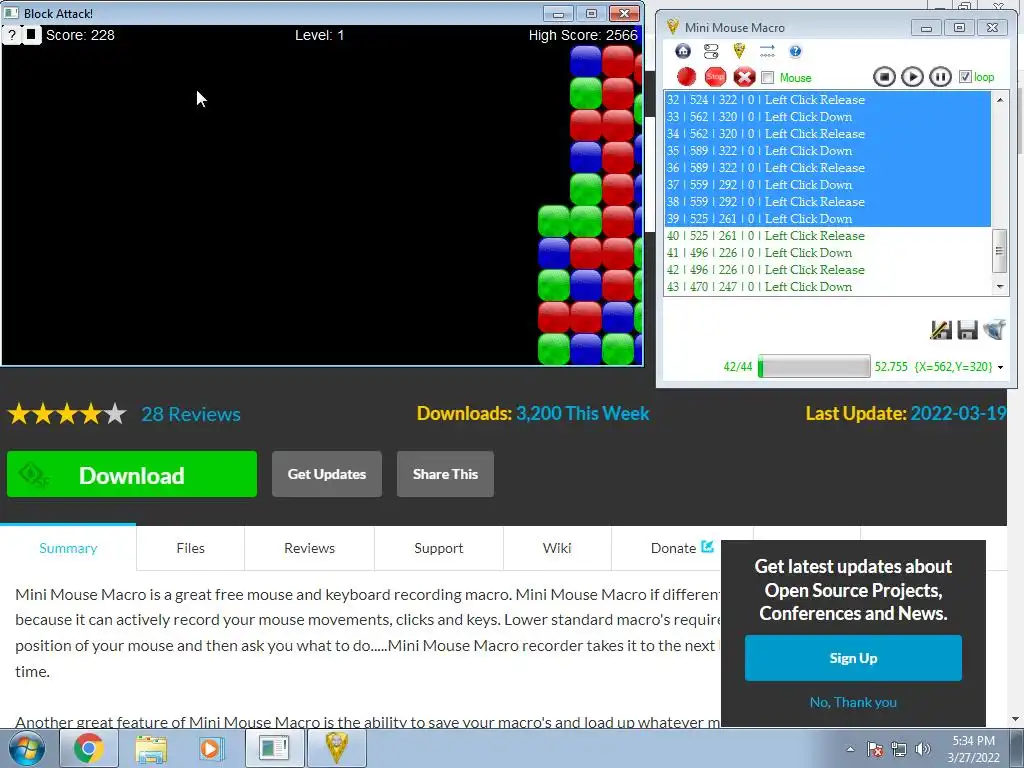Click the network tray icon
The height and width of the screenshot is (768, 1024).
(x=899, y=749)
